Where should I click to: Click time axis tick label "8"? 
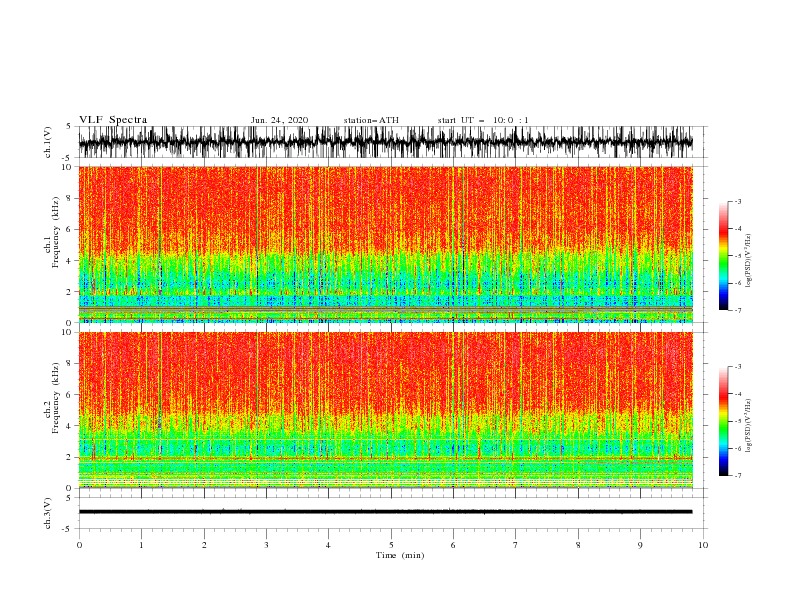click(578, 545)
